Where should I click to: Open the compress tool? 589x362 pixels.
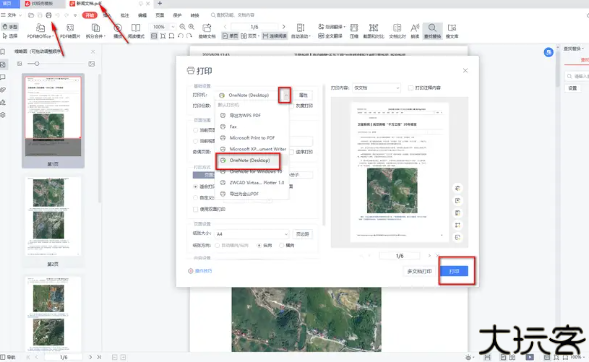[354, 31]
